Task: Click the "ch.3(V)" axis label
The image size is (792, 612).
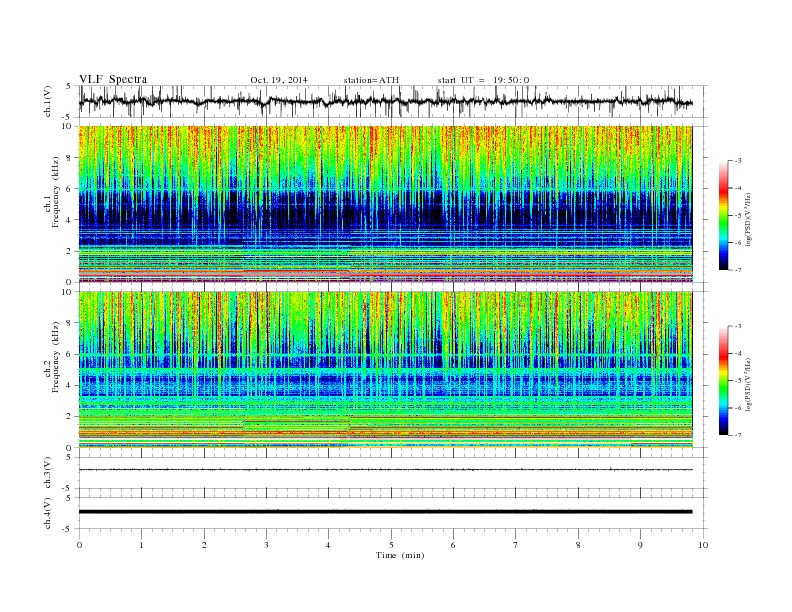Action: 48,473
